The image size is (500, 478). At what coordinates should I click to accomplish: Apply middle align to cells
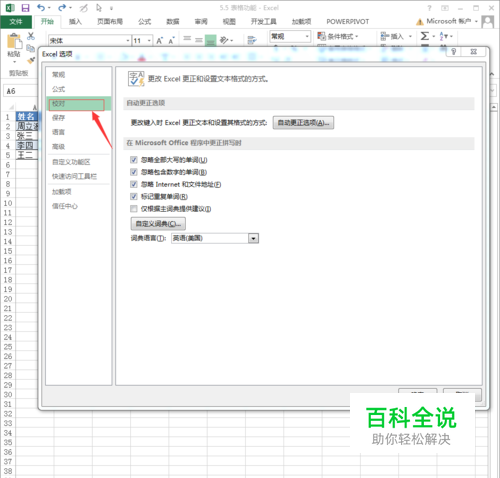point(199,40)
